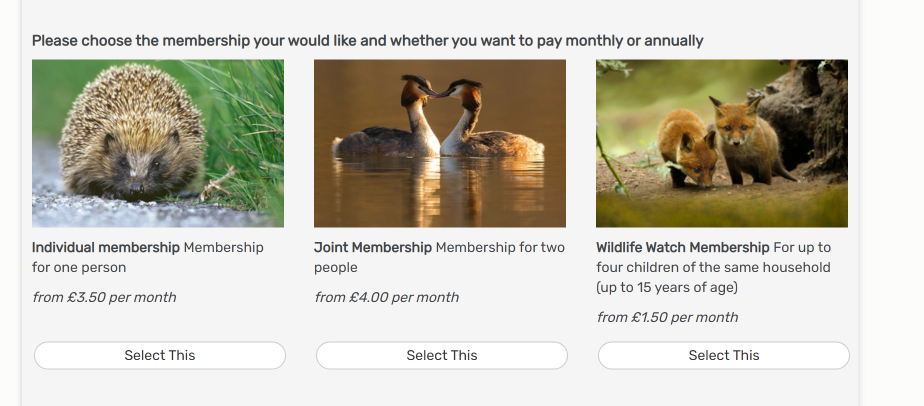This screenshot has width=924, height=406.
Task: Select This for Individual membership
Action: pyautogui.click(x=160, y=355)
